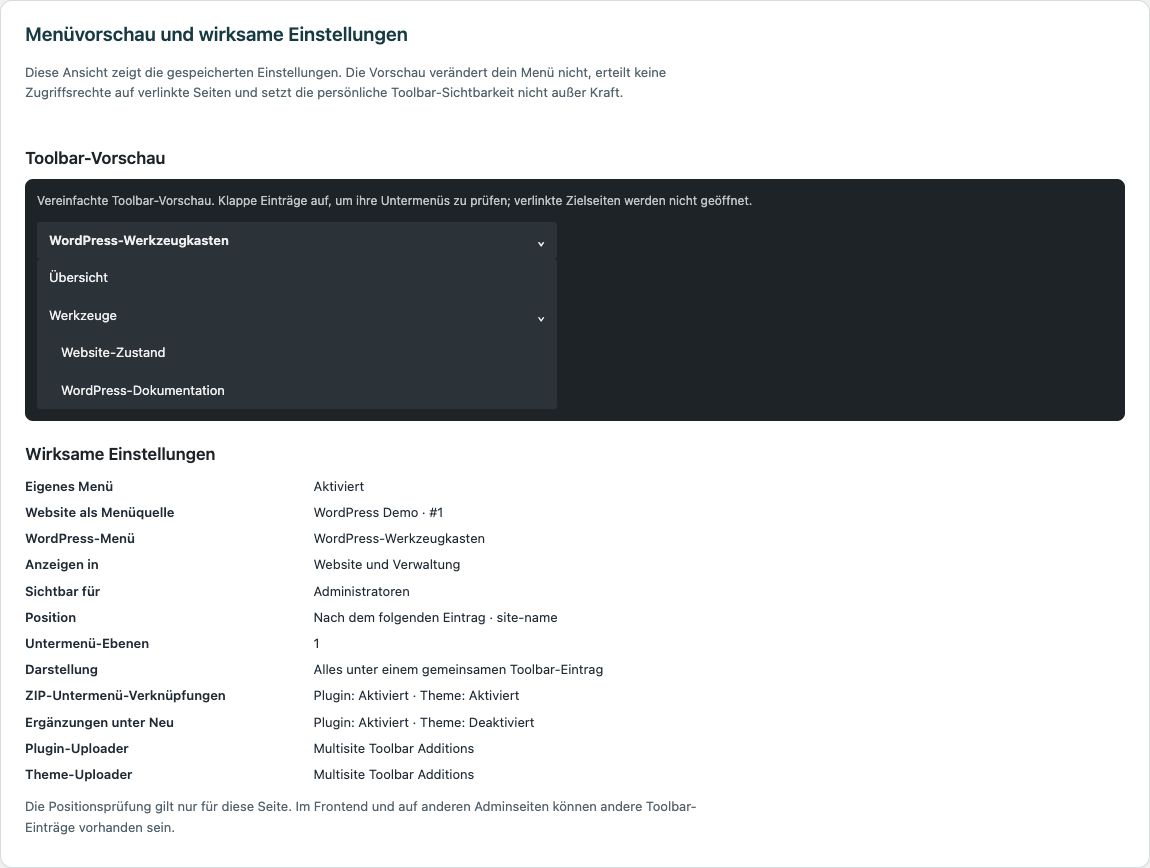Viewport: 1150px width, 868px height.
Task: Click the Position label
Action: [x=51, y=618]
